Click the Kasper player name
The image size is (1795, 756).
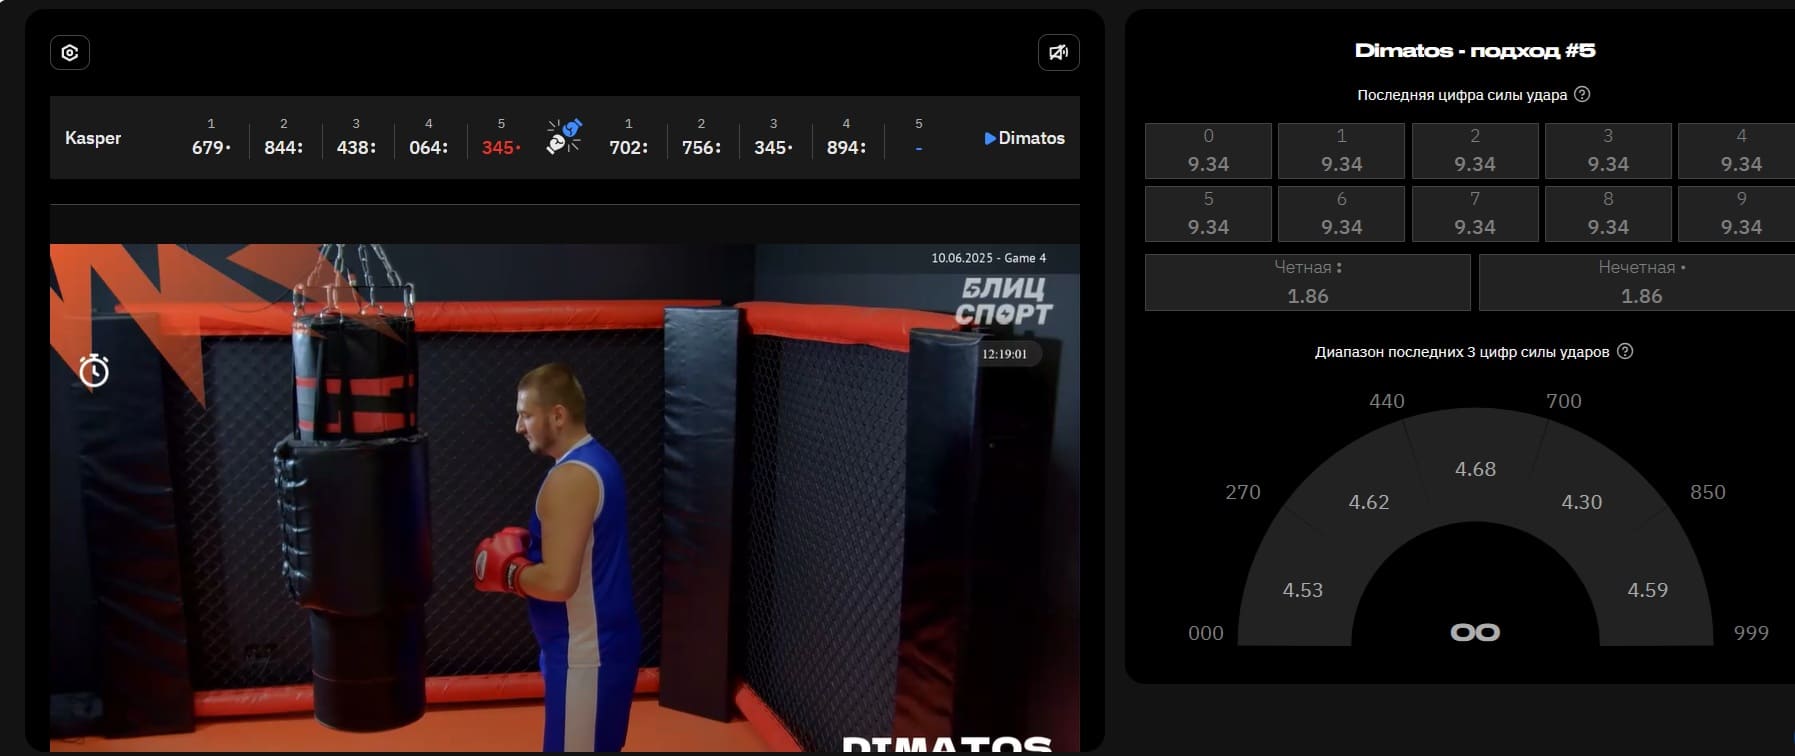point(93,138)
